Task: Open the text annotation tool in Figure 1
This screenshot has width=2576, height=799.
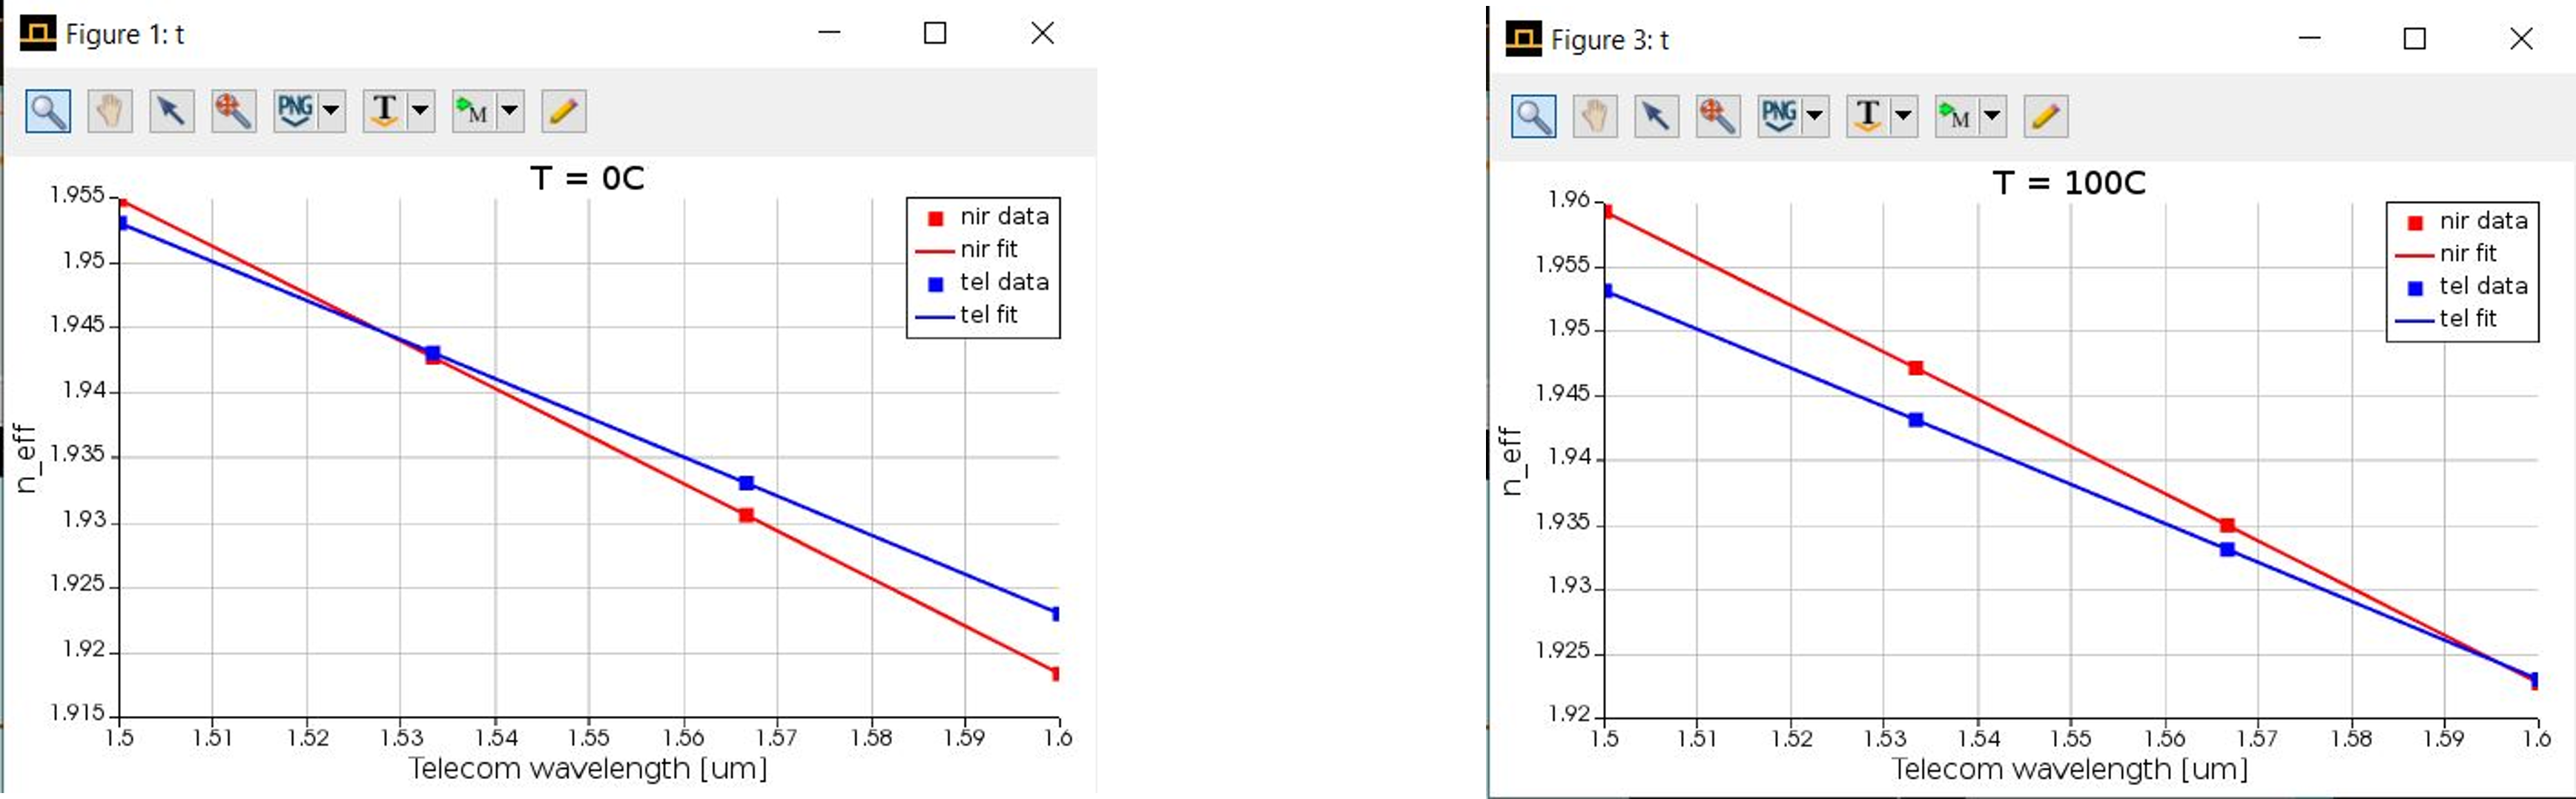Action: (x=383, y=111)
